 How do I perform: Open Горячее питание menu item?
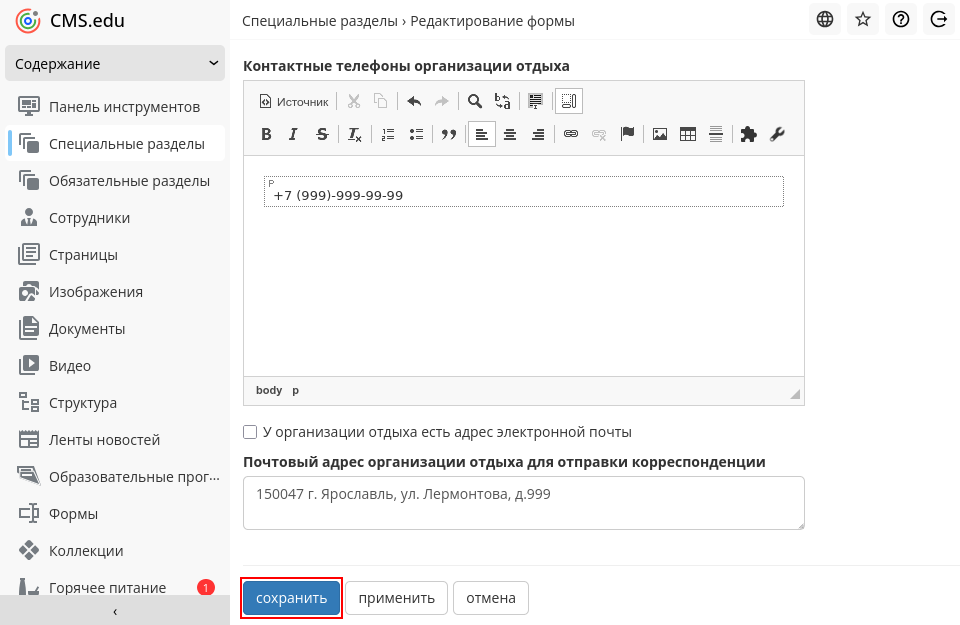tap(115, 588)
